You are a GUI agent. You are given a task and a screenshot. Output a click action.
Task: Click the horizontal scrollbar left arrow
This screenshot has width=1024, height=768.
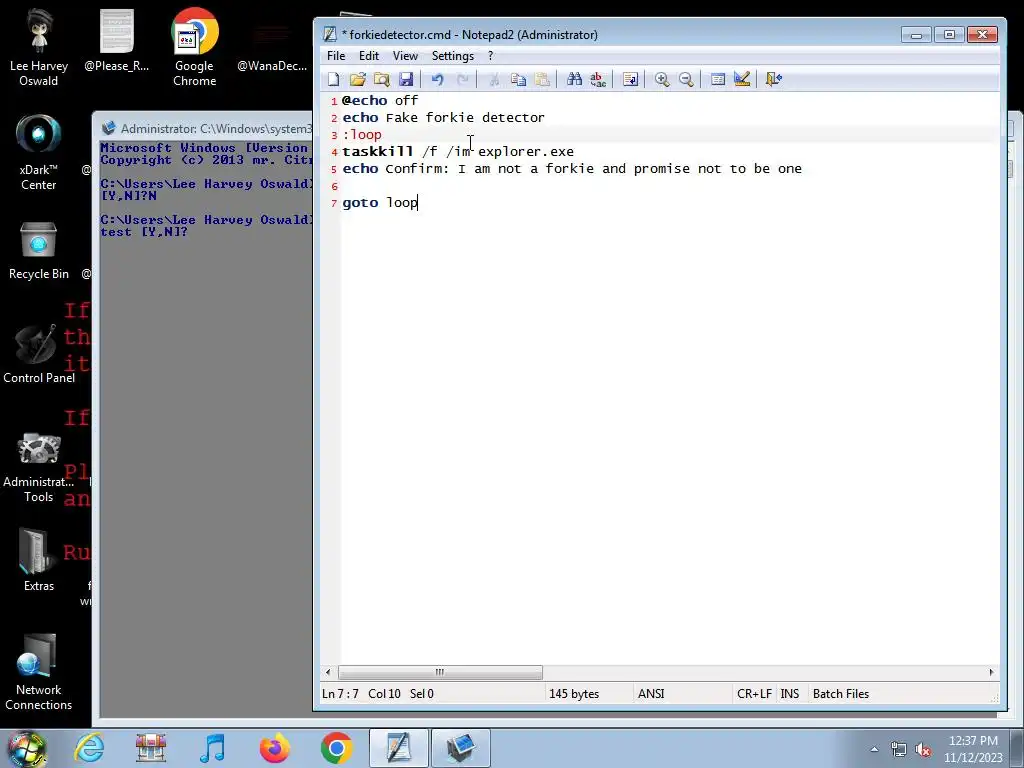(x=328, y=672)
